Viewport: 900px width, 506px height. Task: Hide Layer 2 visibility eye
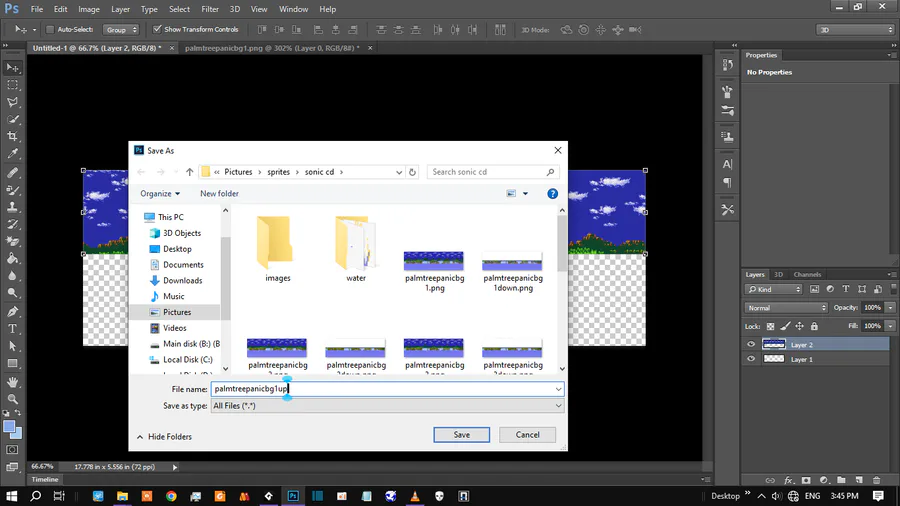pos(751,345)
